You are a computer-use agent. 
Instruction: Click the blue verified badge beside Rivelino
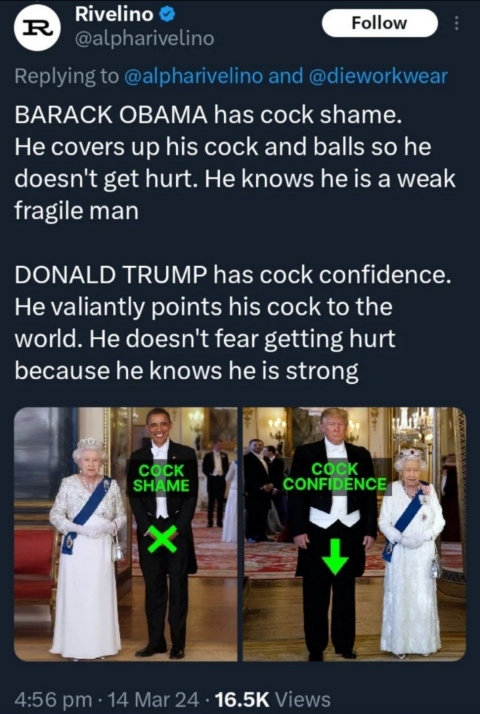pyautogui.click(x=168, y=15)
